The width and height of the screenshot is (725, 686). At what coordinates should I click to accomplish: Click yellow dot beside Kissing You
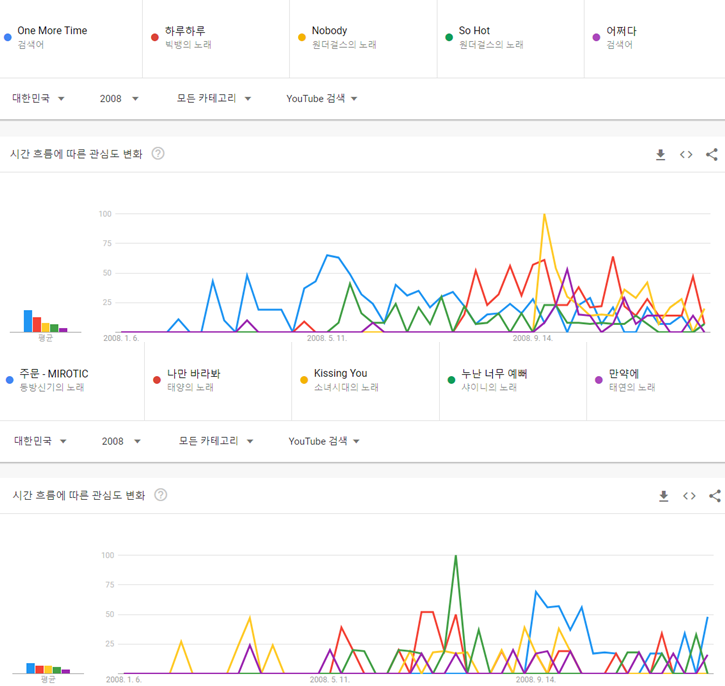[304, 380]
